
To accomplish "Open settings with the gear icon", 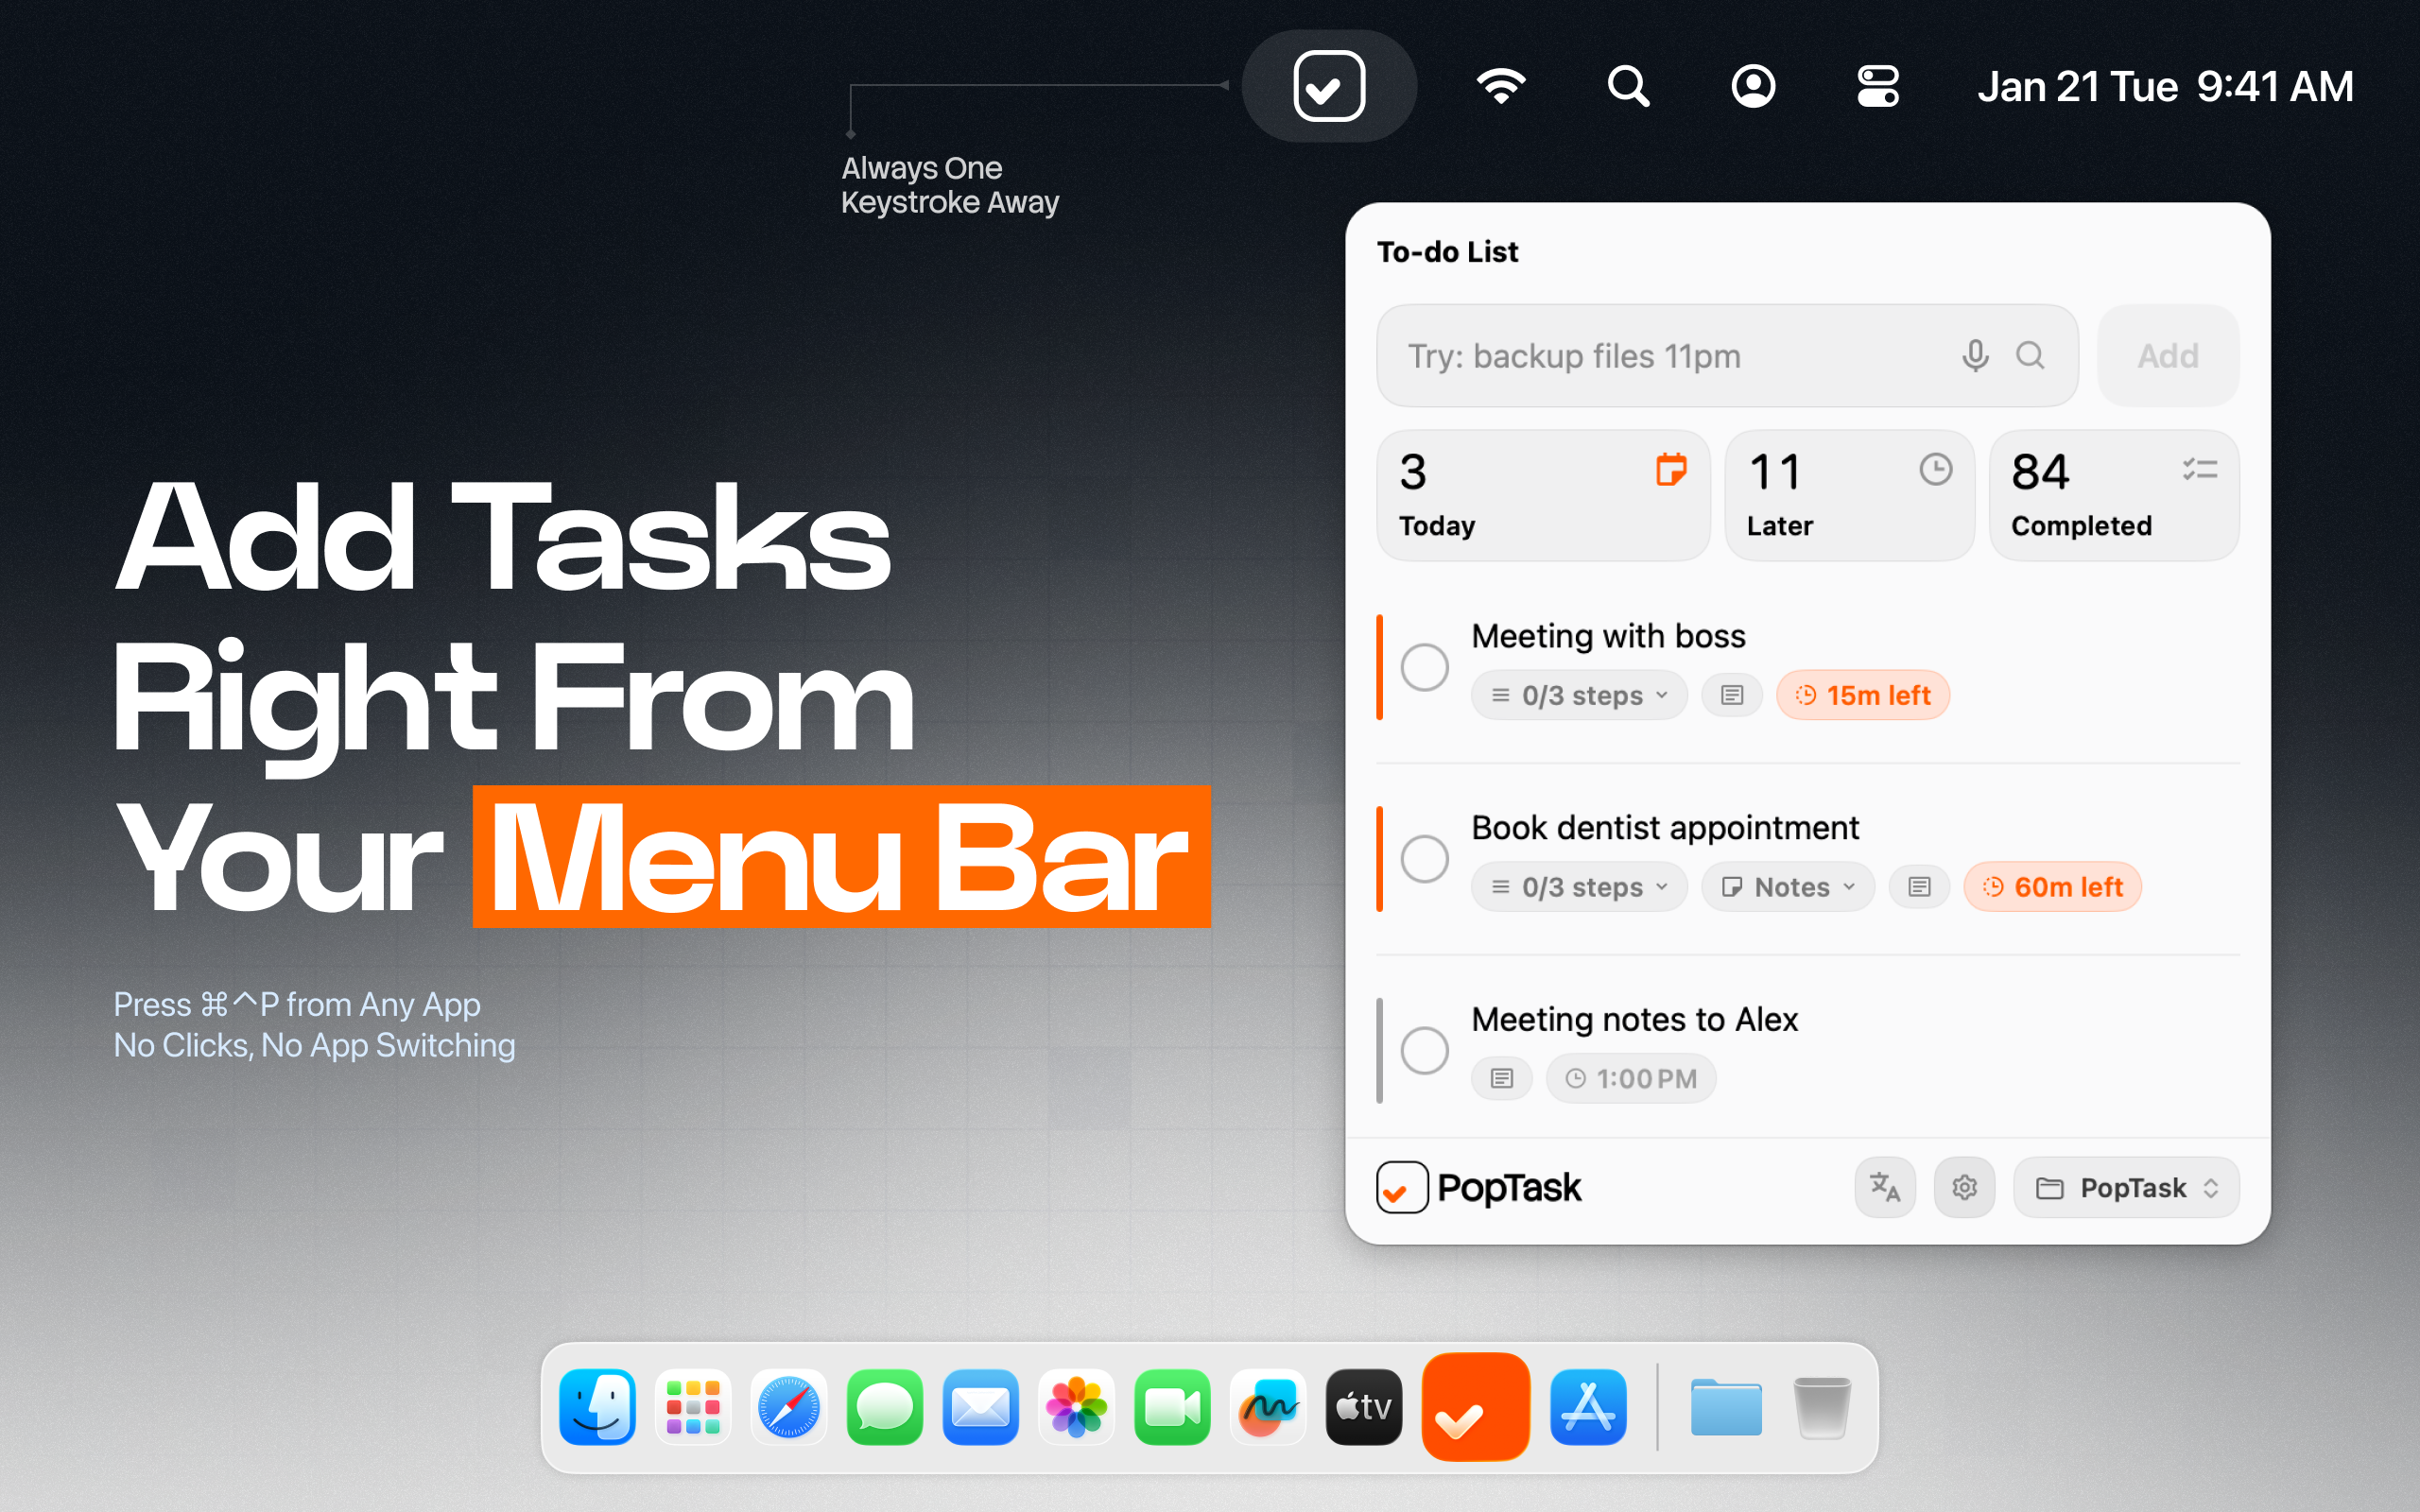I will (1965, 1188).
